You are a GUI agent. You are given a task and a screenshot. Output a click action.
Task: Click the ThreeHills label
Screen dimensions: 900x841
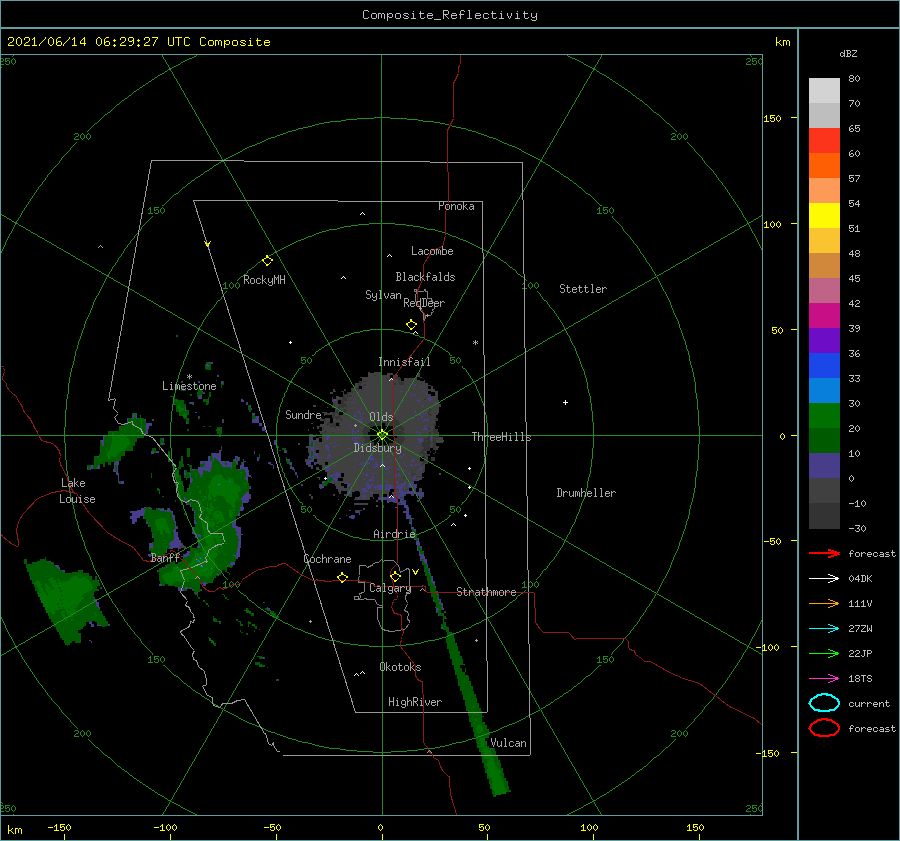tap(502, 437)
